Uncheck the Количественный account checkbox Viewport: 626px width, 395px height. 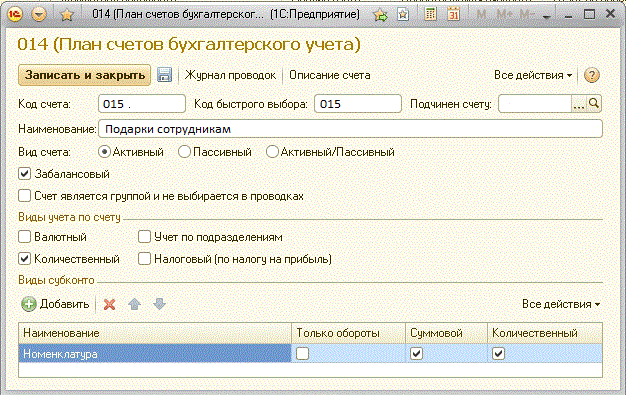coord(24,258)
